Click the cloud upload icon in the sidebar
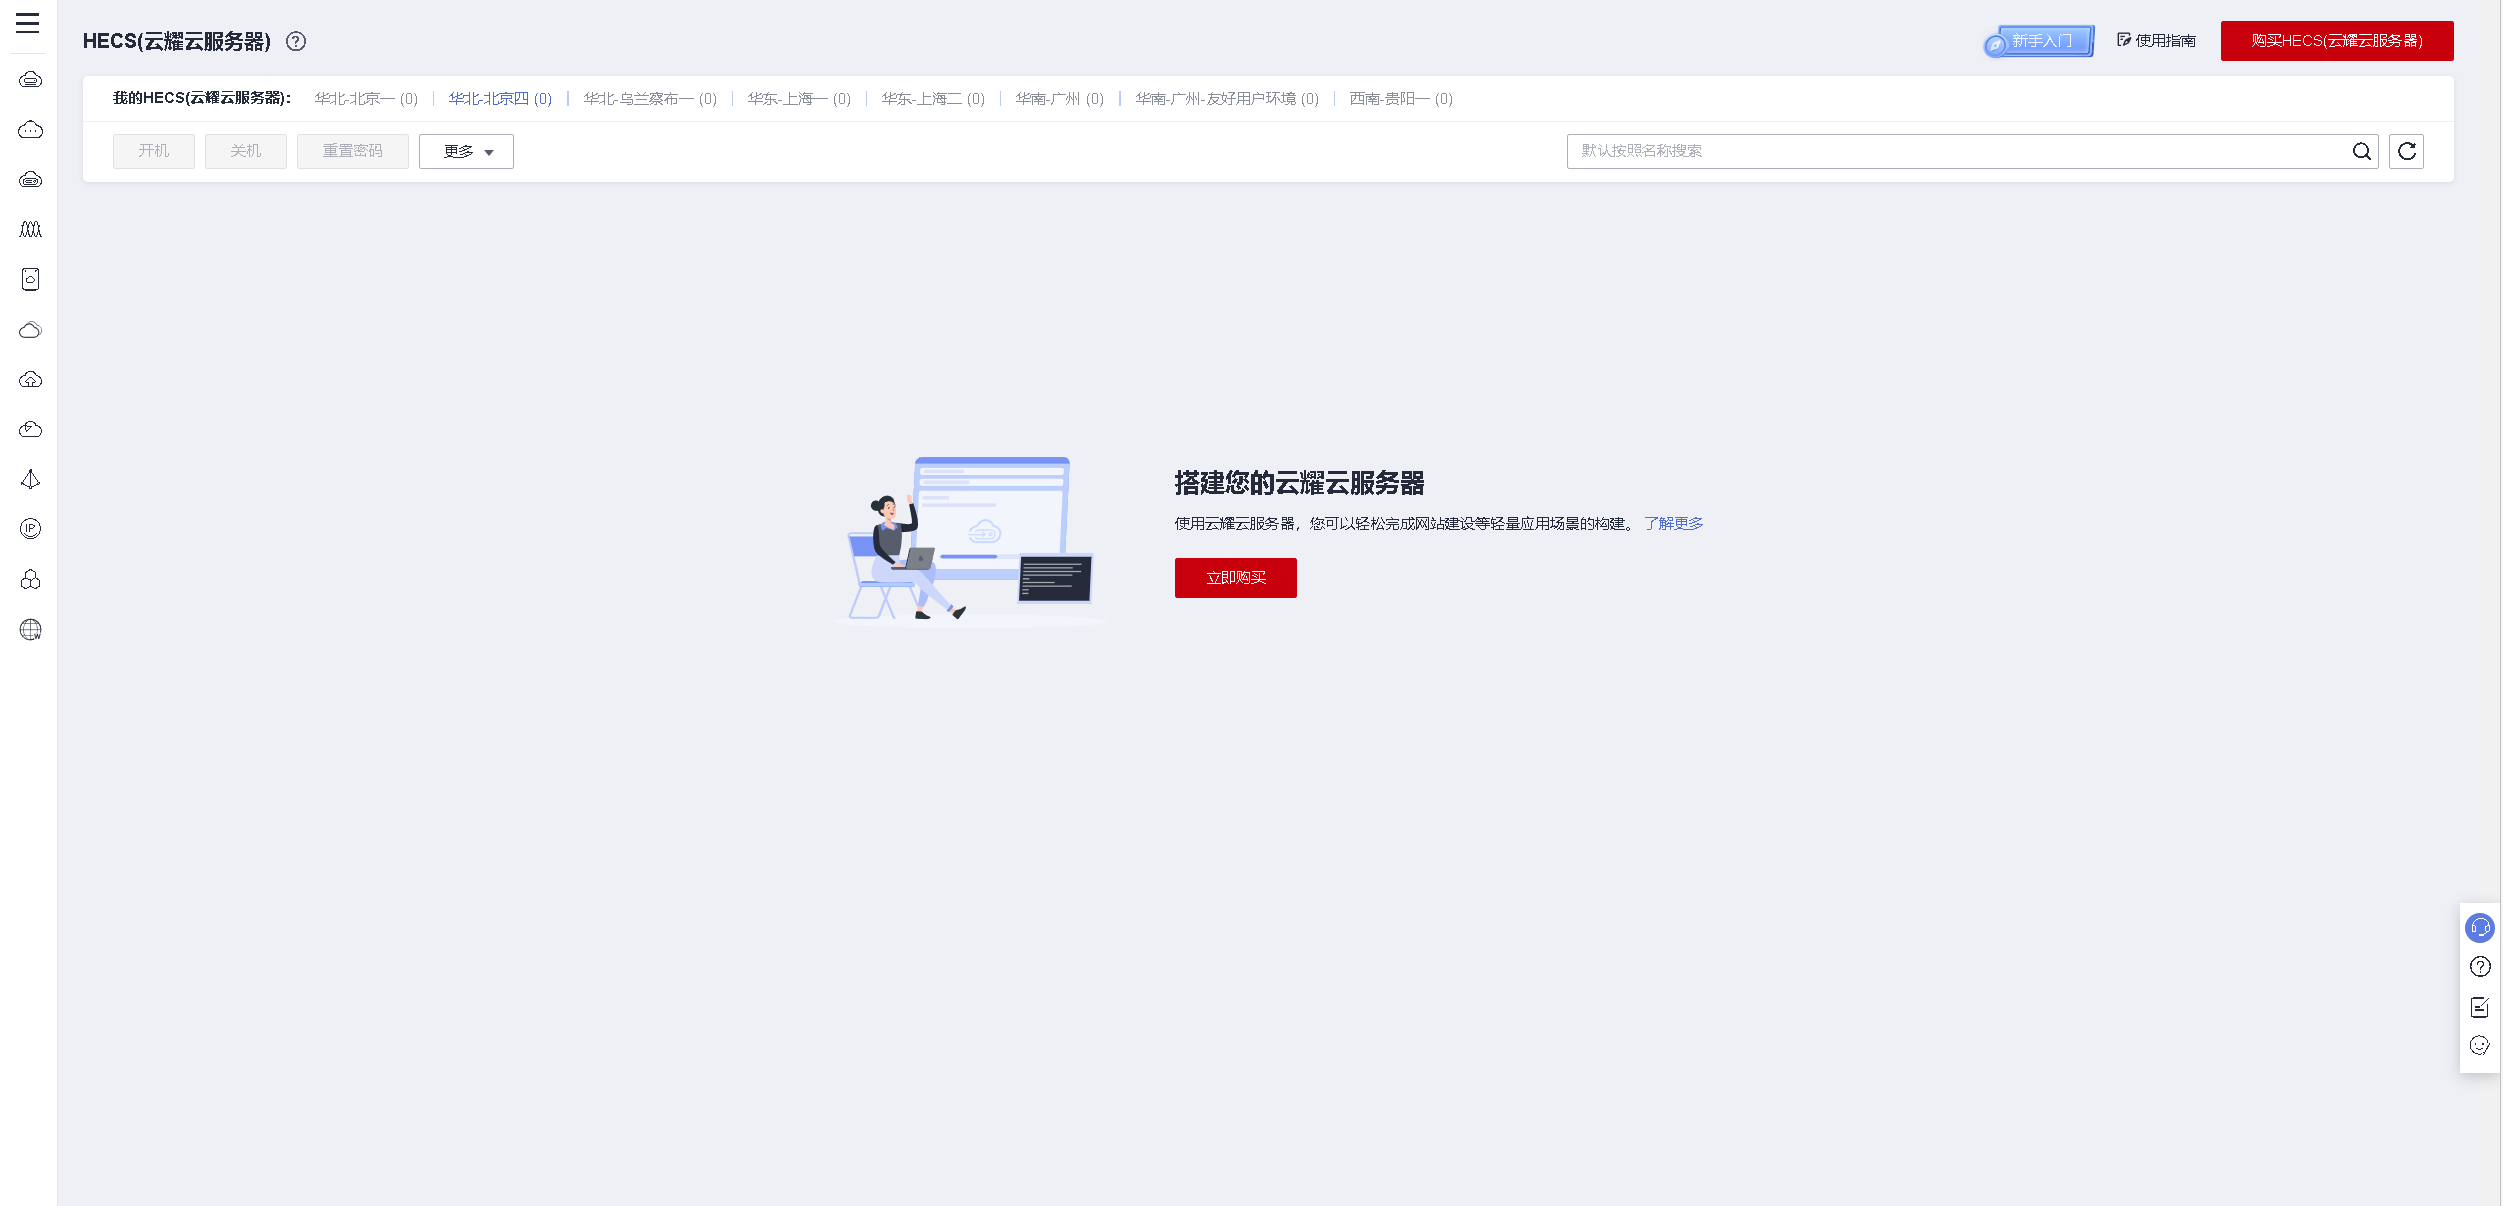 click(30, 379)
